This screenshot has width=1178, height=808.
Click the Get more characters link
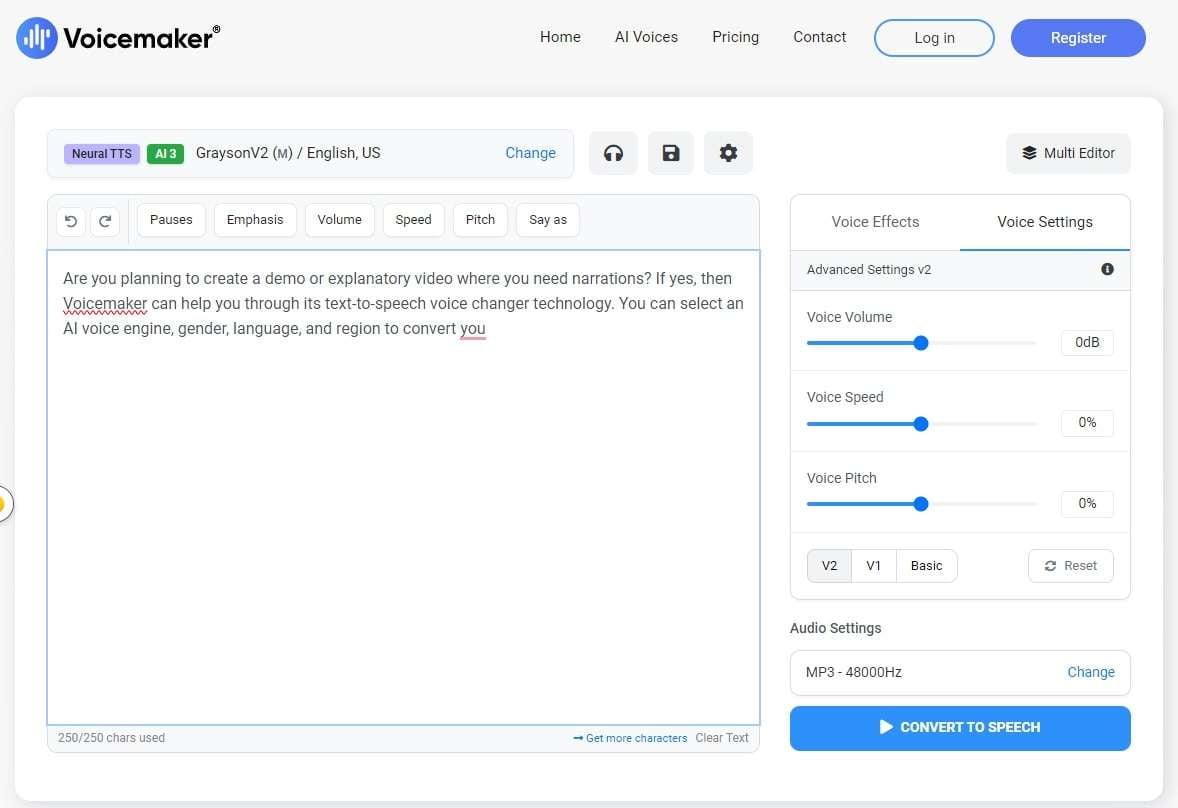630,738
